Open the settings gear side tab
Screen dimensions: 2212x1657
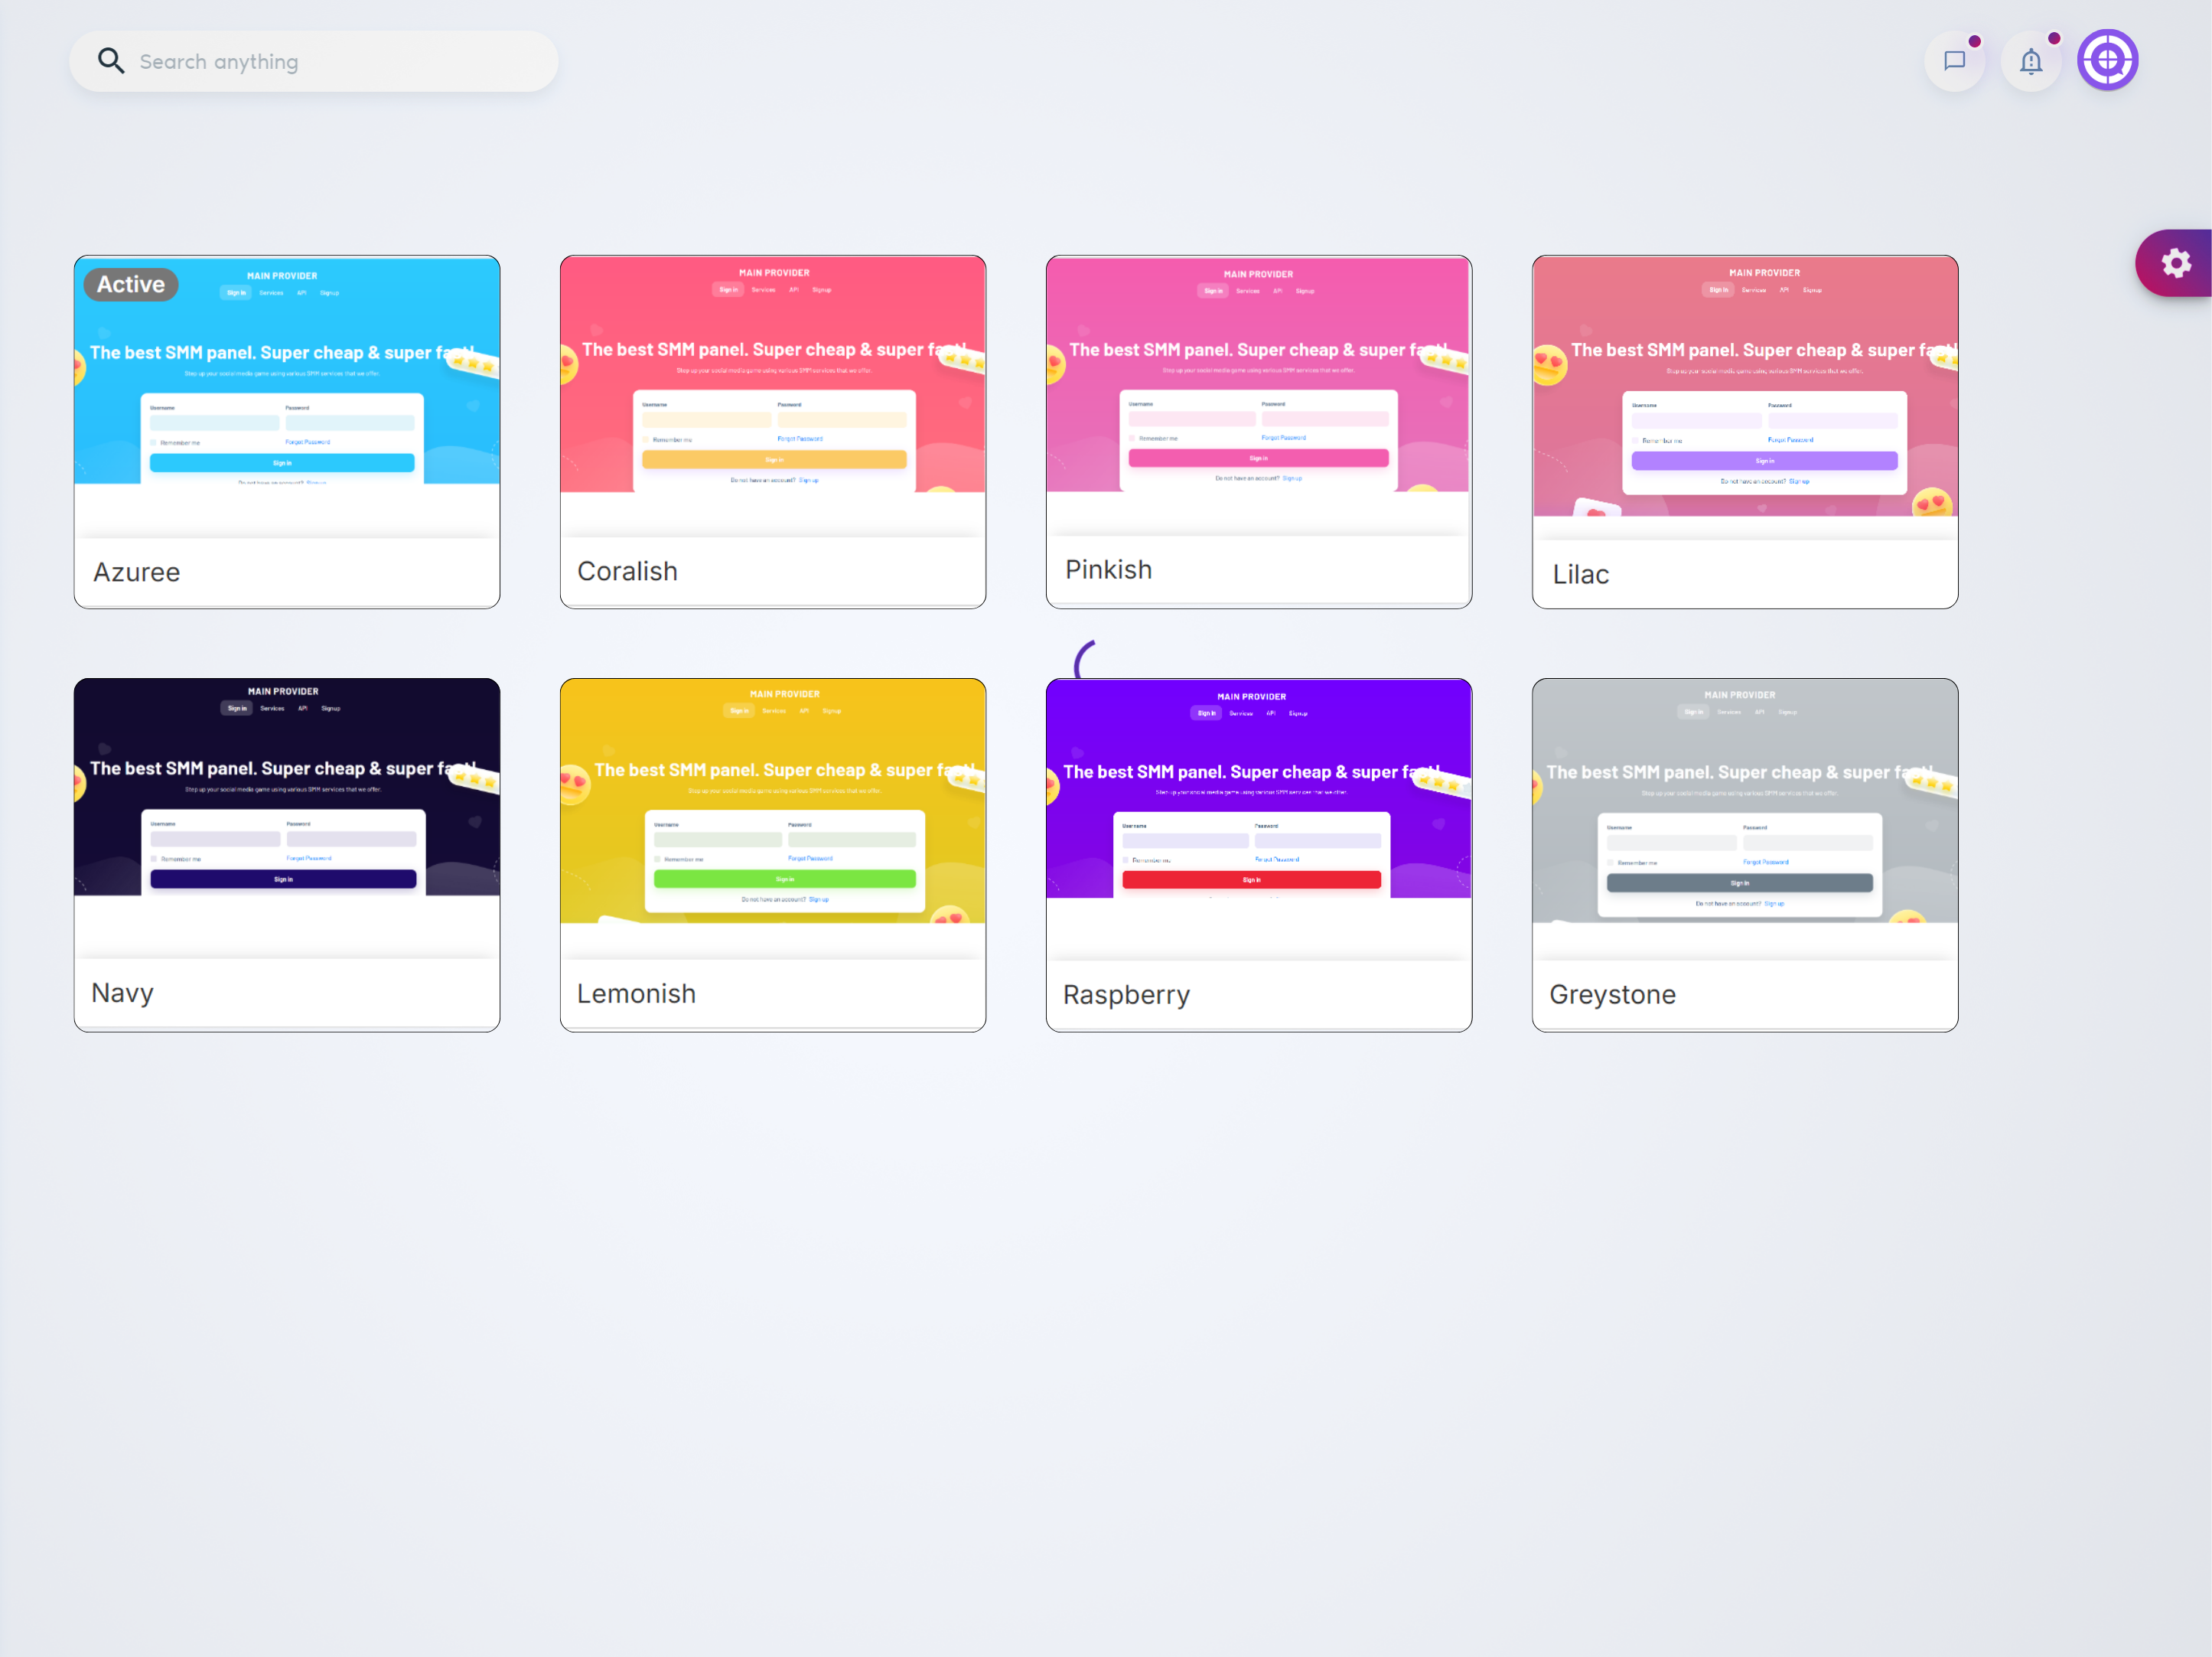pyautogui.click(x=2176, y=264)
